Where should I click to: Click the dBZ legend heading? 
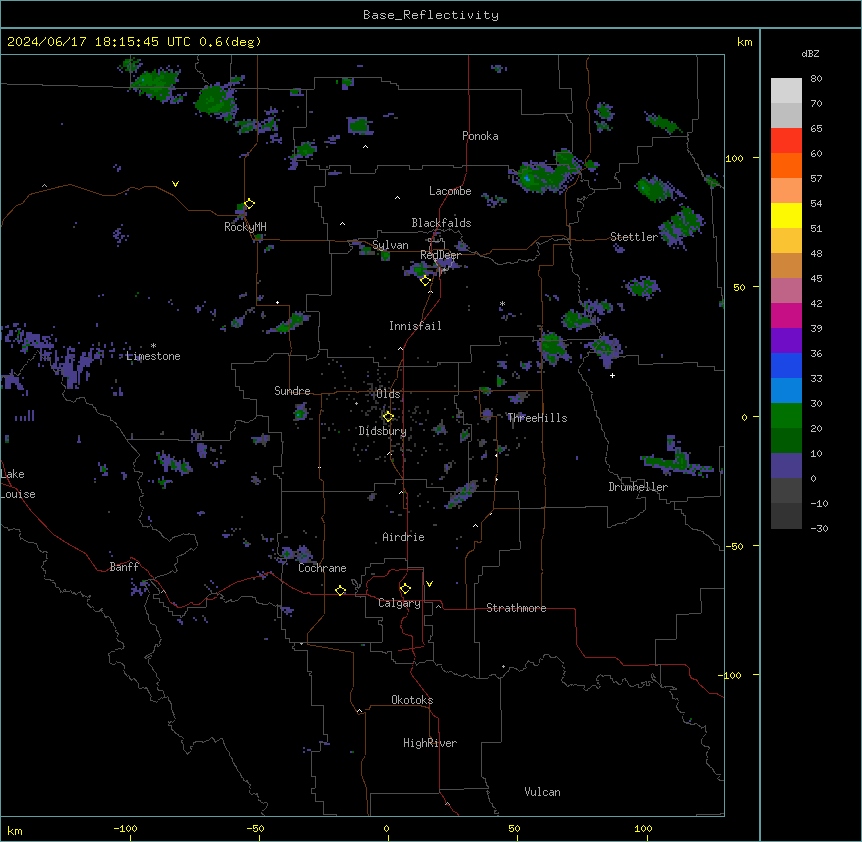810,53
